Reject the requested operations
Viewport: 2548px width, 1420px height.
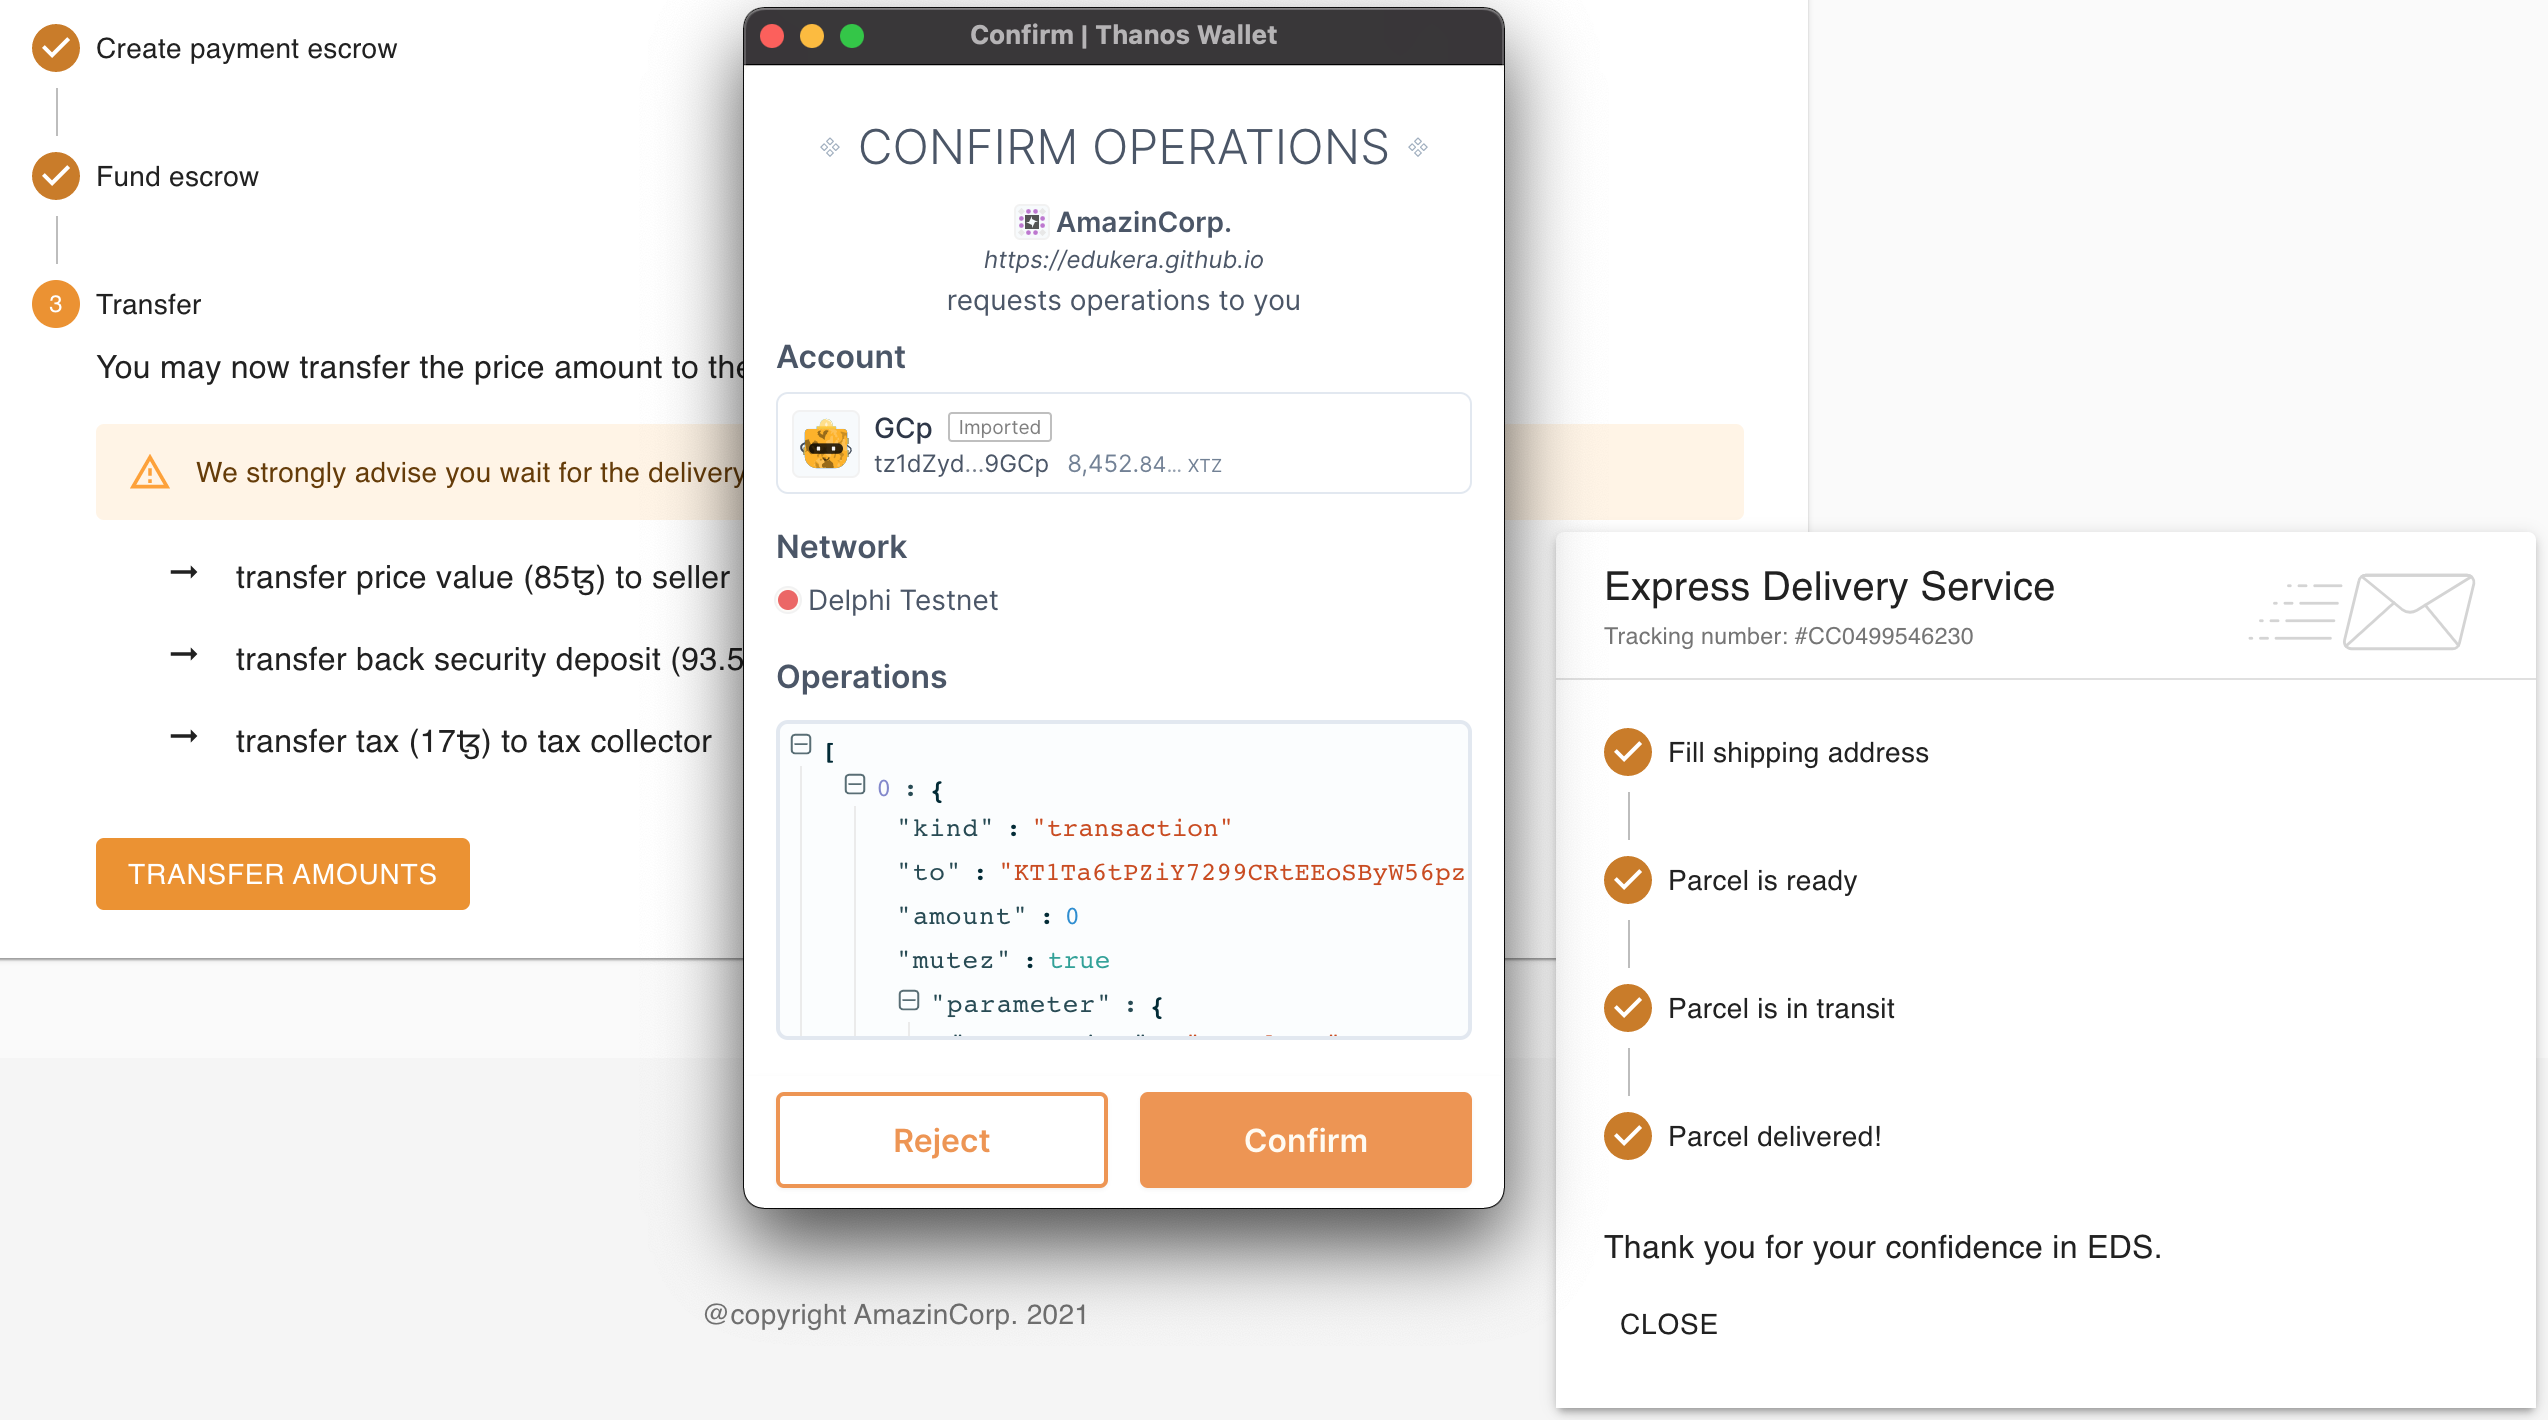[x=941, y=1140]
